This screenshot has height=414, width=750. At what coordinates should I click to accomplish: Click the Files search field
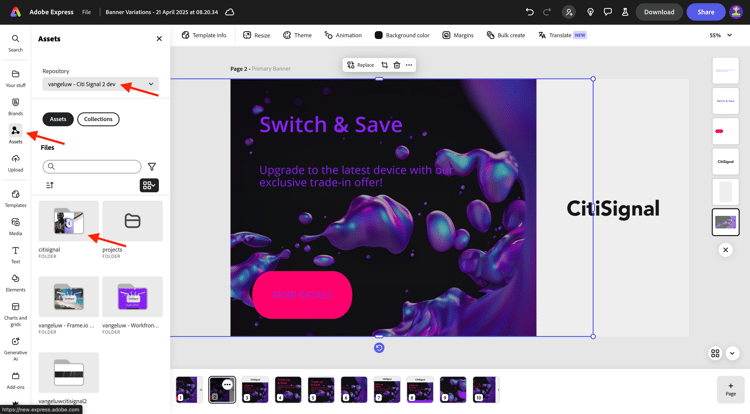coord(92,166)
